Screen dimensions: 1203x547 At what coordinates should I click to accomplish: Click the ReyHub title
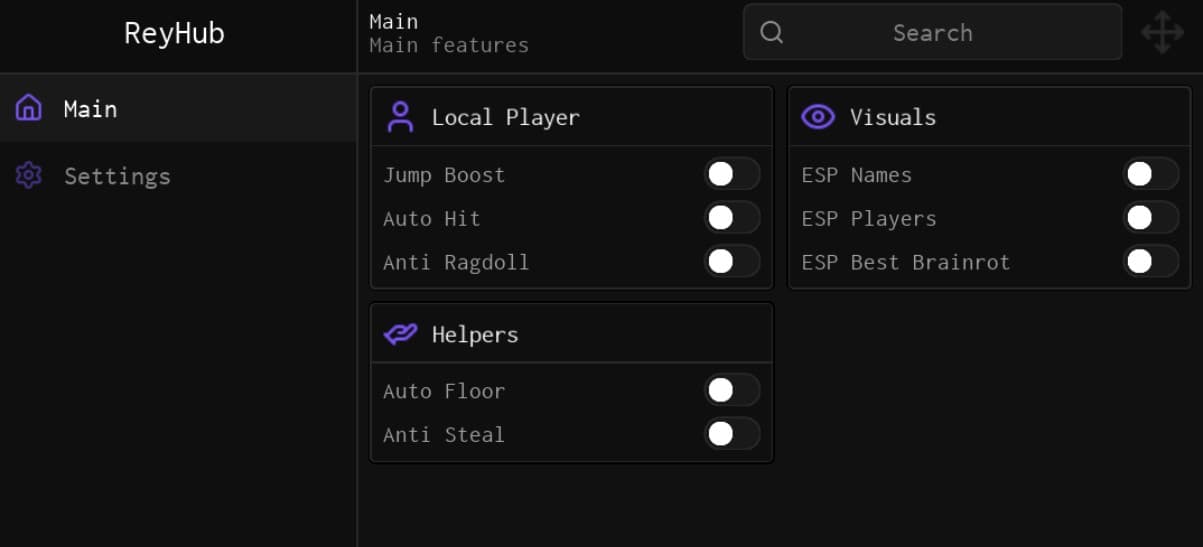(174, 33)
